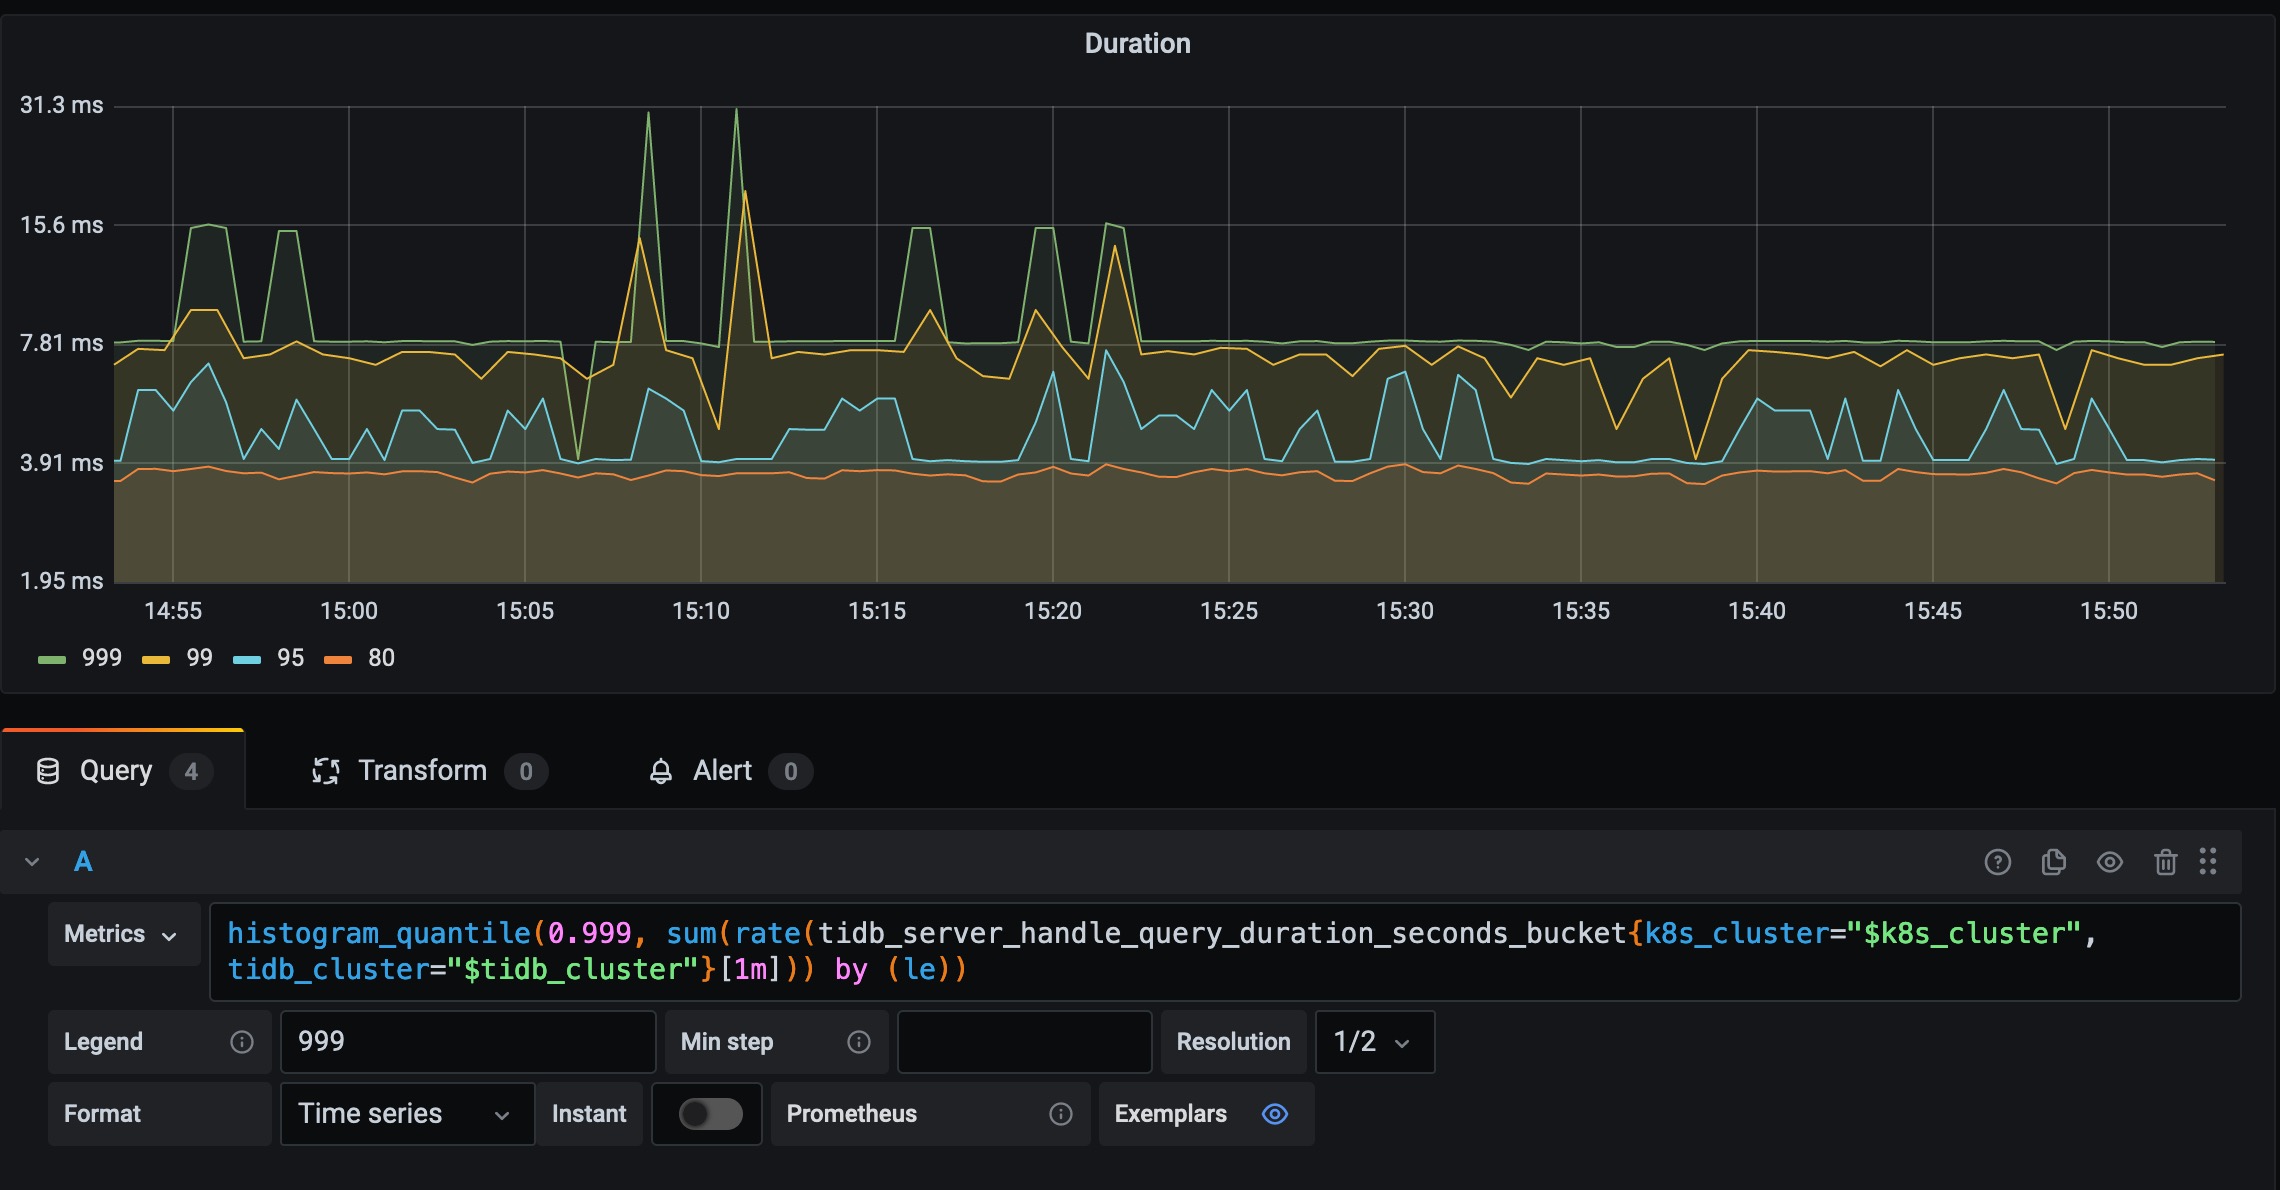Toggle Exemplars eye icon
Image resolution: width=2280 pixels, height=1190 pixels.
[1274, 1114]
